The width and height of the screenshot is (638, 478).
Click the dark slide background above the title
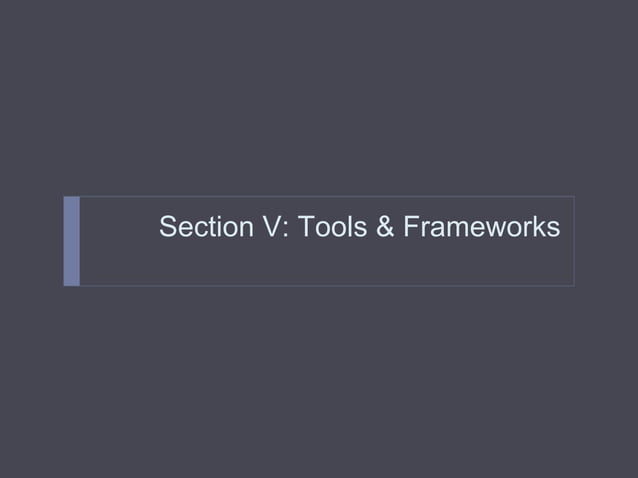click(320, 100)
